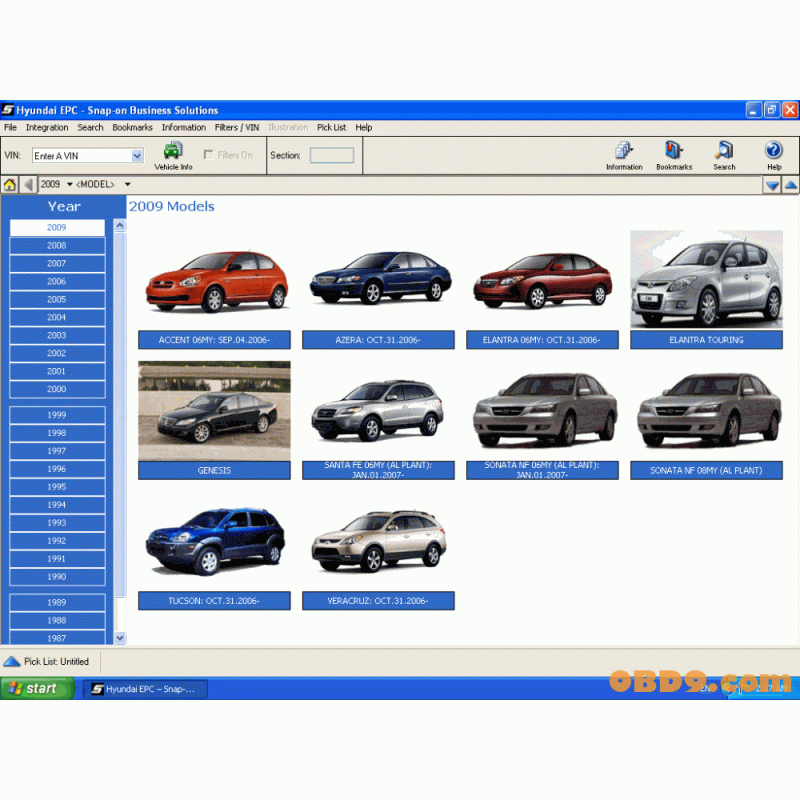Click the red Accent car thumbnail
The image size is (800, 800).
pyautogui.click(x=217, y=282)
